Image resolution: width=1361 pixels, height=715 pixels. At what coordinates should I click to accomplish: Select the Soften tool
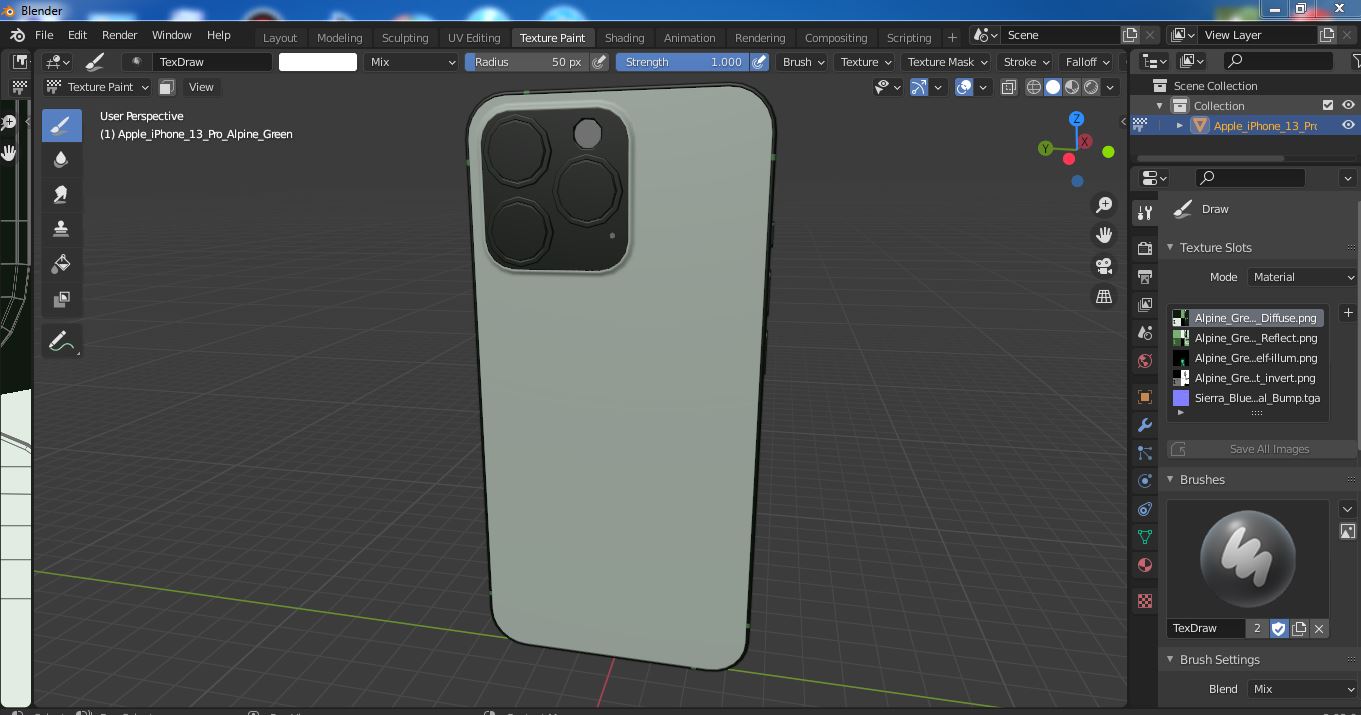point(61,160)
